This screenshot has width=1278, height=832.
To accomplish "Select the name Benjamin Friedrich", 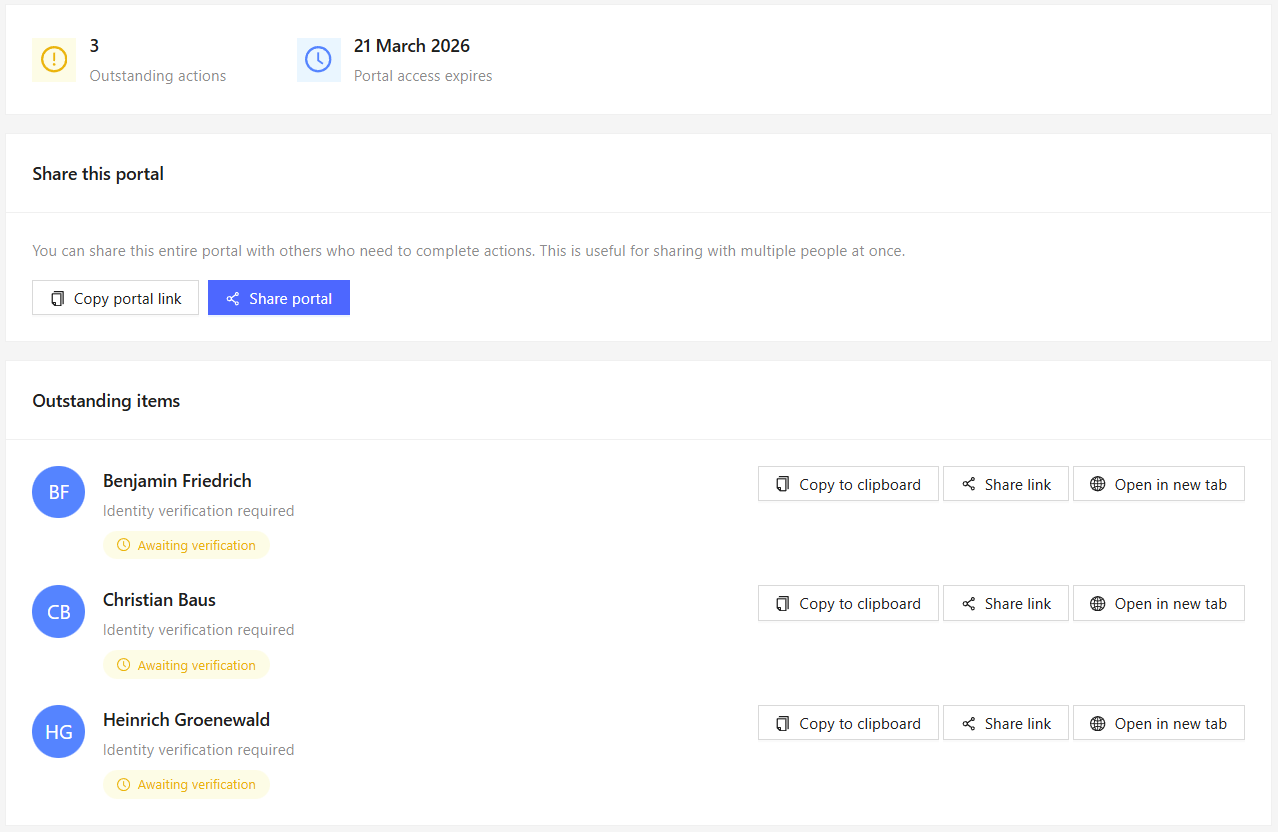I will [x=177, y=481].
